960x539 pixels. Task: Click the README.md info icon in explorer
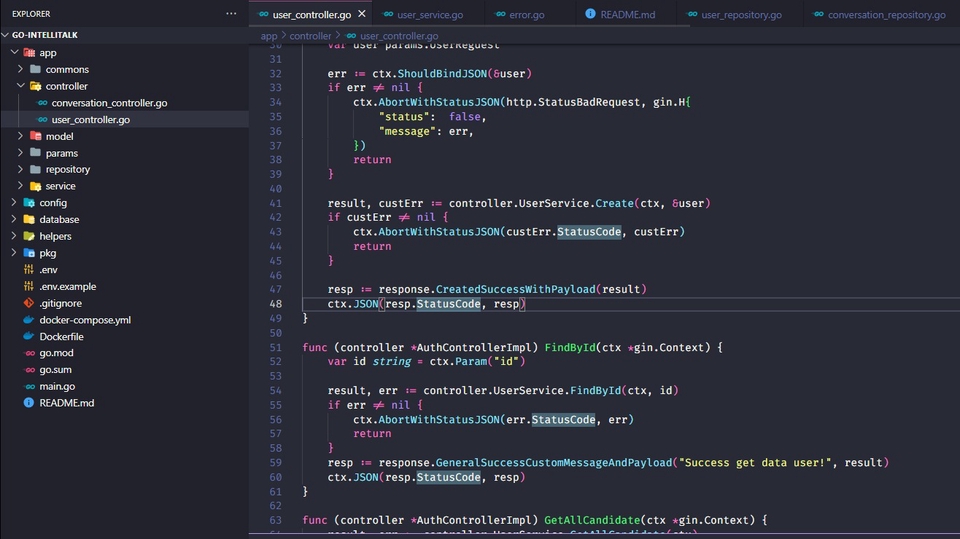[x=29, y=403]
